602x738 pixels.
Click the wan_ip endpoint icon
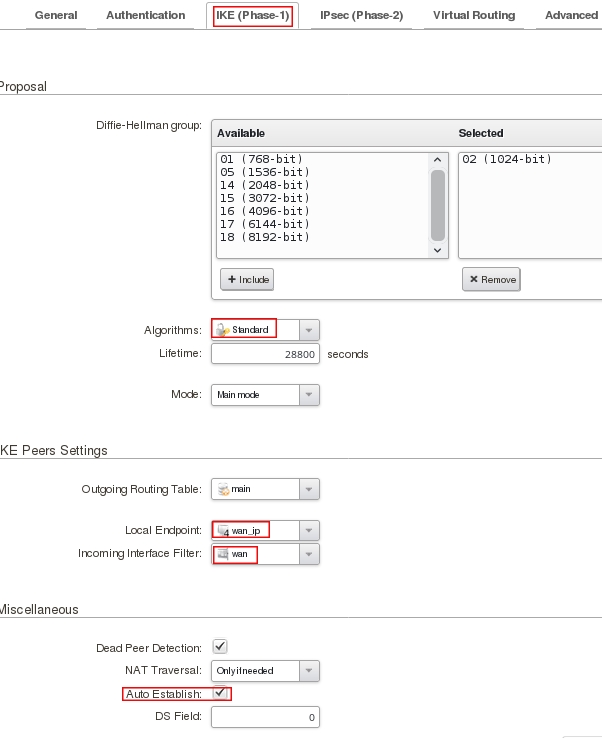[223, 530]
